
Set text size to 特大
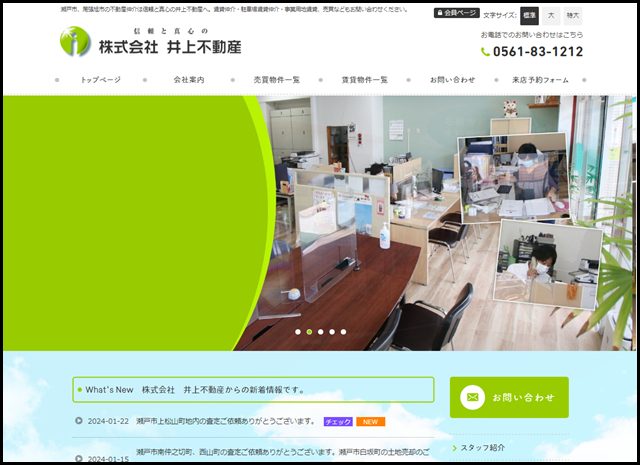(573, 16)
